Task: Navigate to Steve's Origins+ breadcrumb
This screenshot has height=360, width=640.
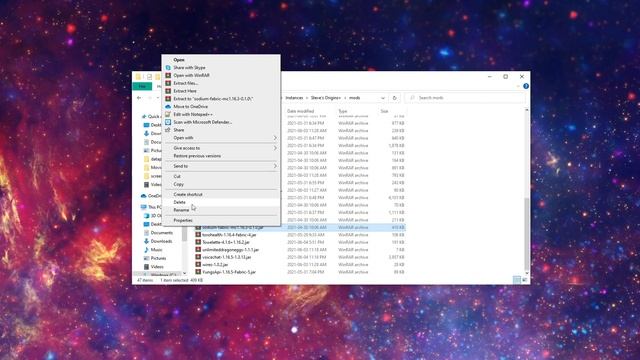Action: [x=326, y=98]
